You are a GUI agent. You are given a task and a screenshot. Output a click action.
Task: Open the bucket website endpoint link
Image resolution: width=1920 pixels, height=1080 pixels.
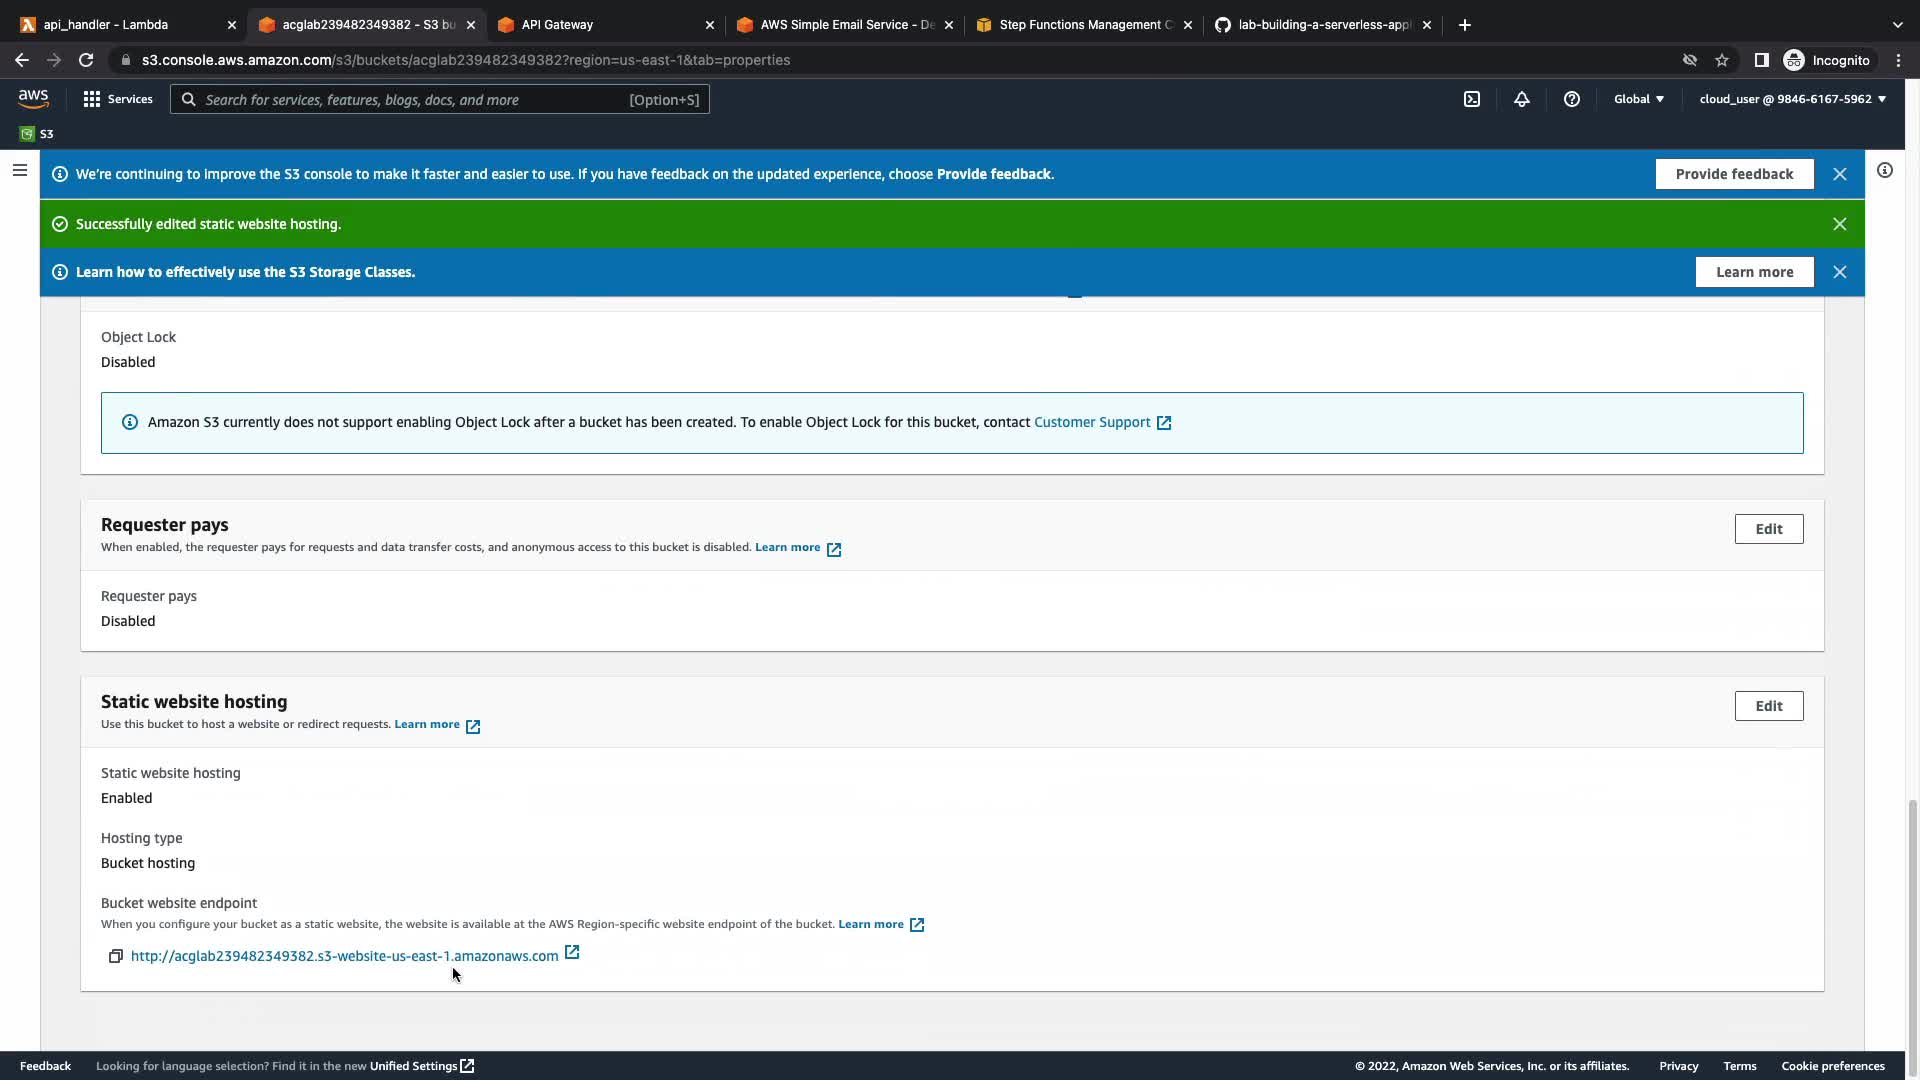[344, 956]
